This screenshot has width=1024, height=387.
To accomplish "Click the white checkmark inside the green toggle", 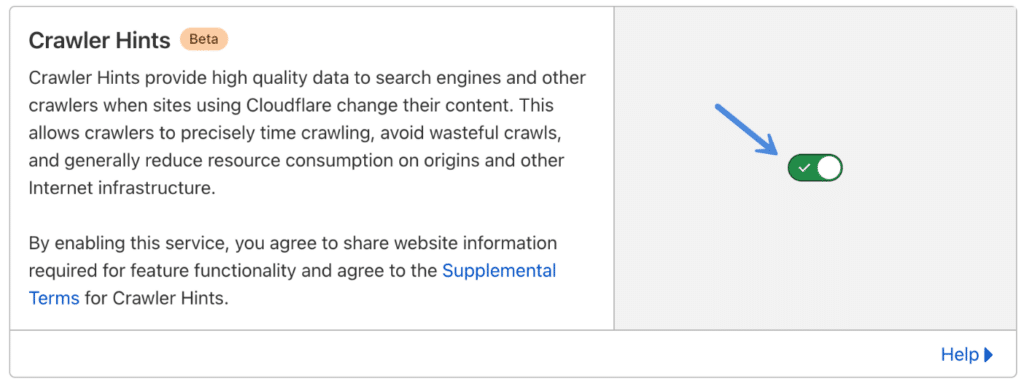I will tap(805, 168).
